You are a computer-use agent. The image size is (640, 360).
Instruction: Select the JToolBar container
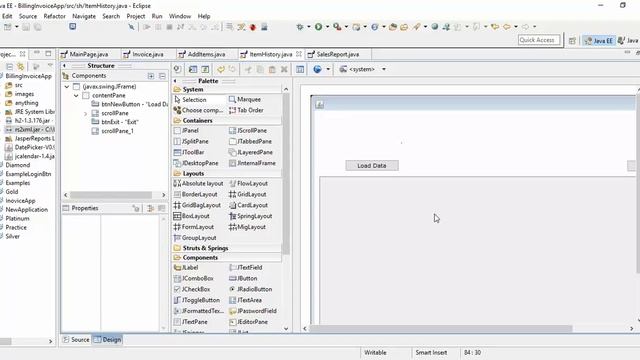click(x=189, y=152)
